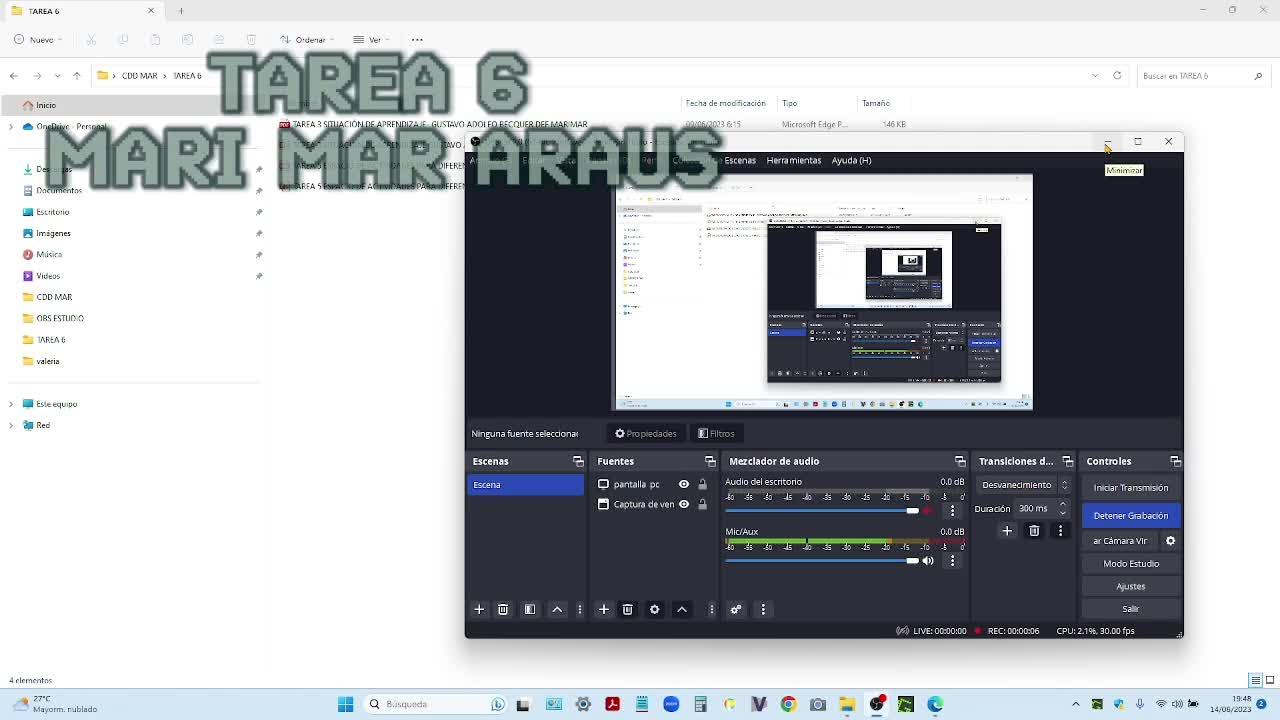The width and height of the screenshot is (1280, 720).
Task: Toggle visibility of the Captura de ven source
Action: tap(684, 504)
